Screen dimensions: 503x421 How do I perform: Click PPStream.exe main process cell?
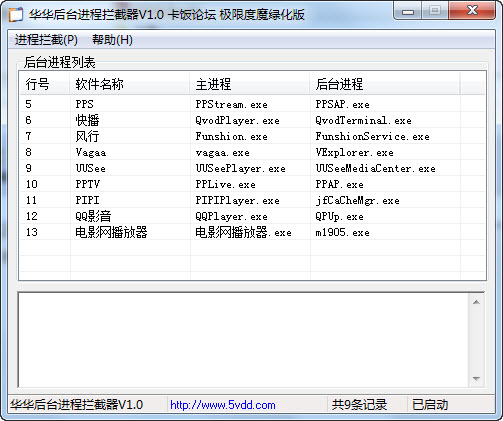231,104
